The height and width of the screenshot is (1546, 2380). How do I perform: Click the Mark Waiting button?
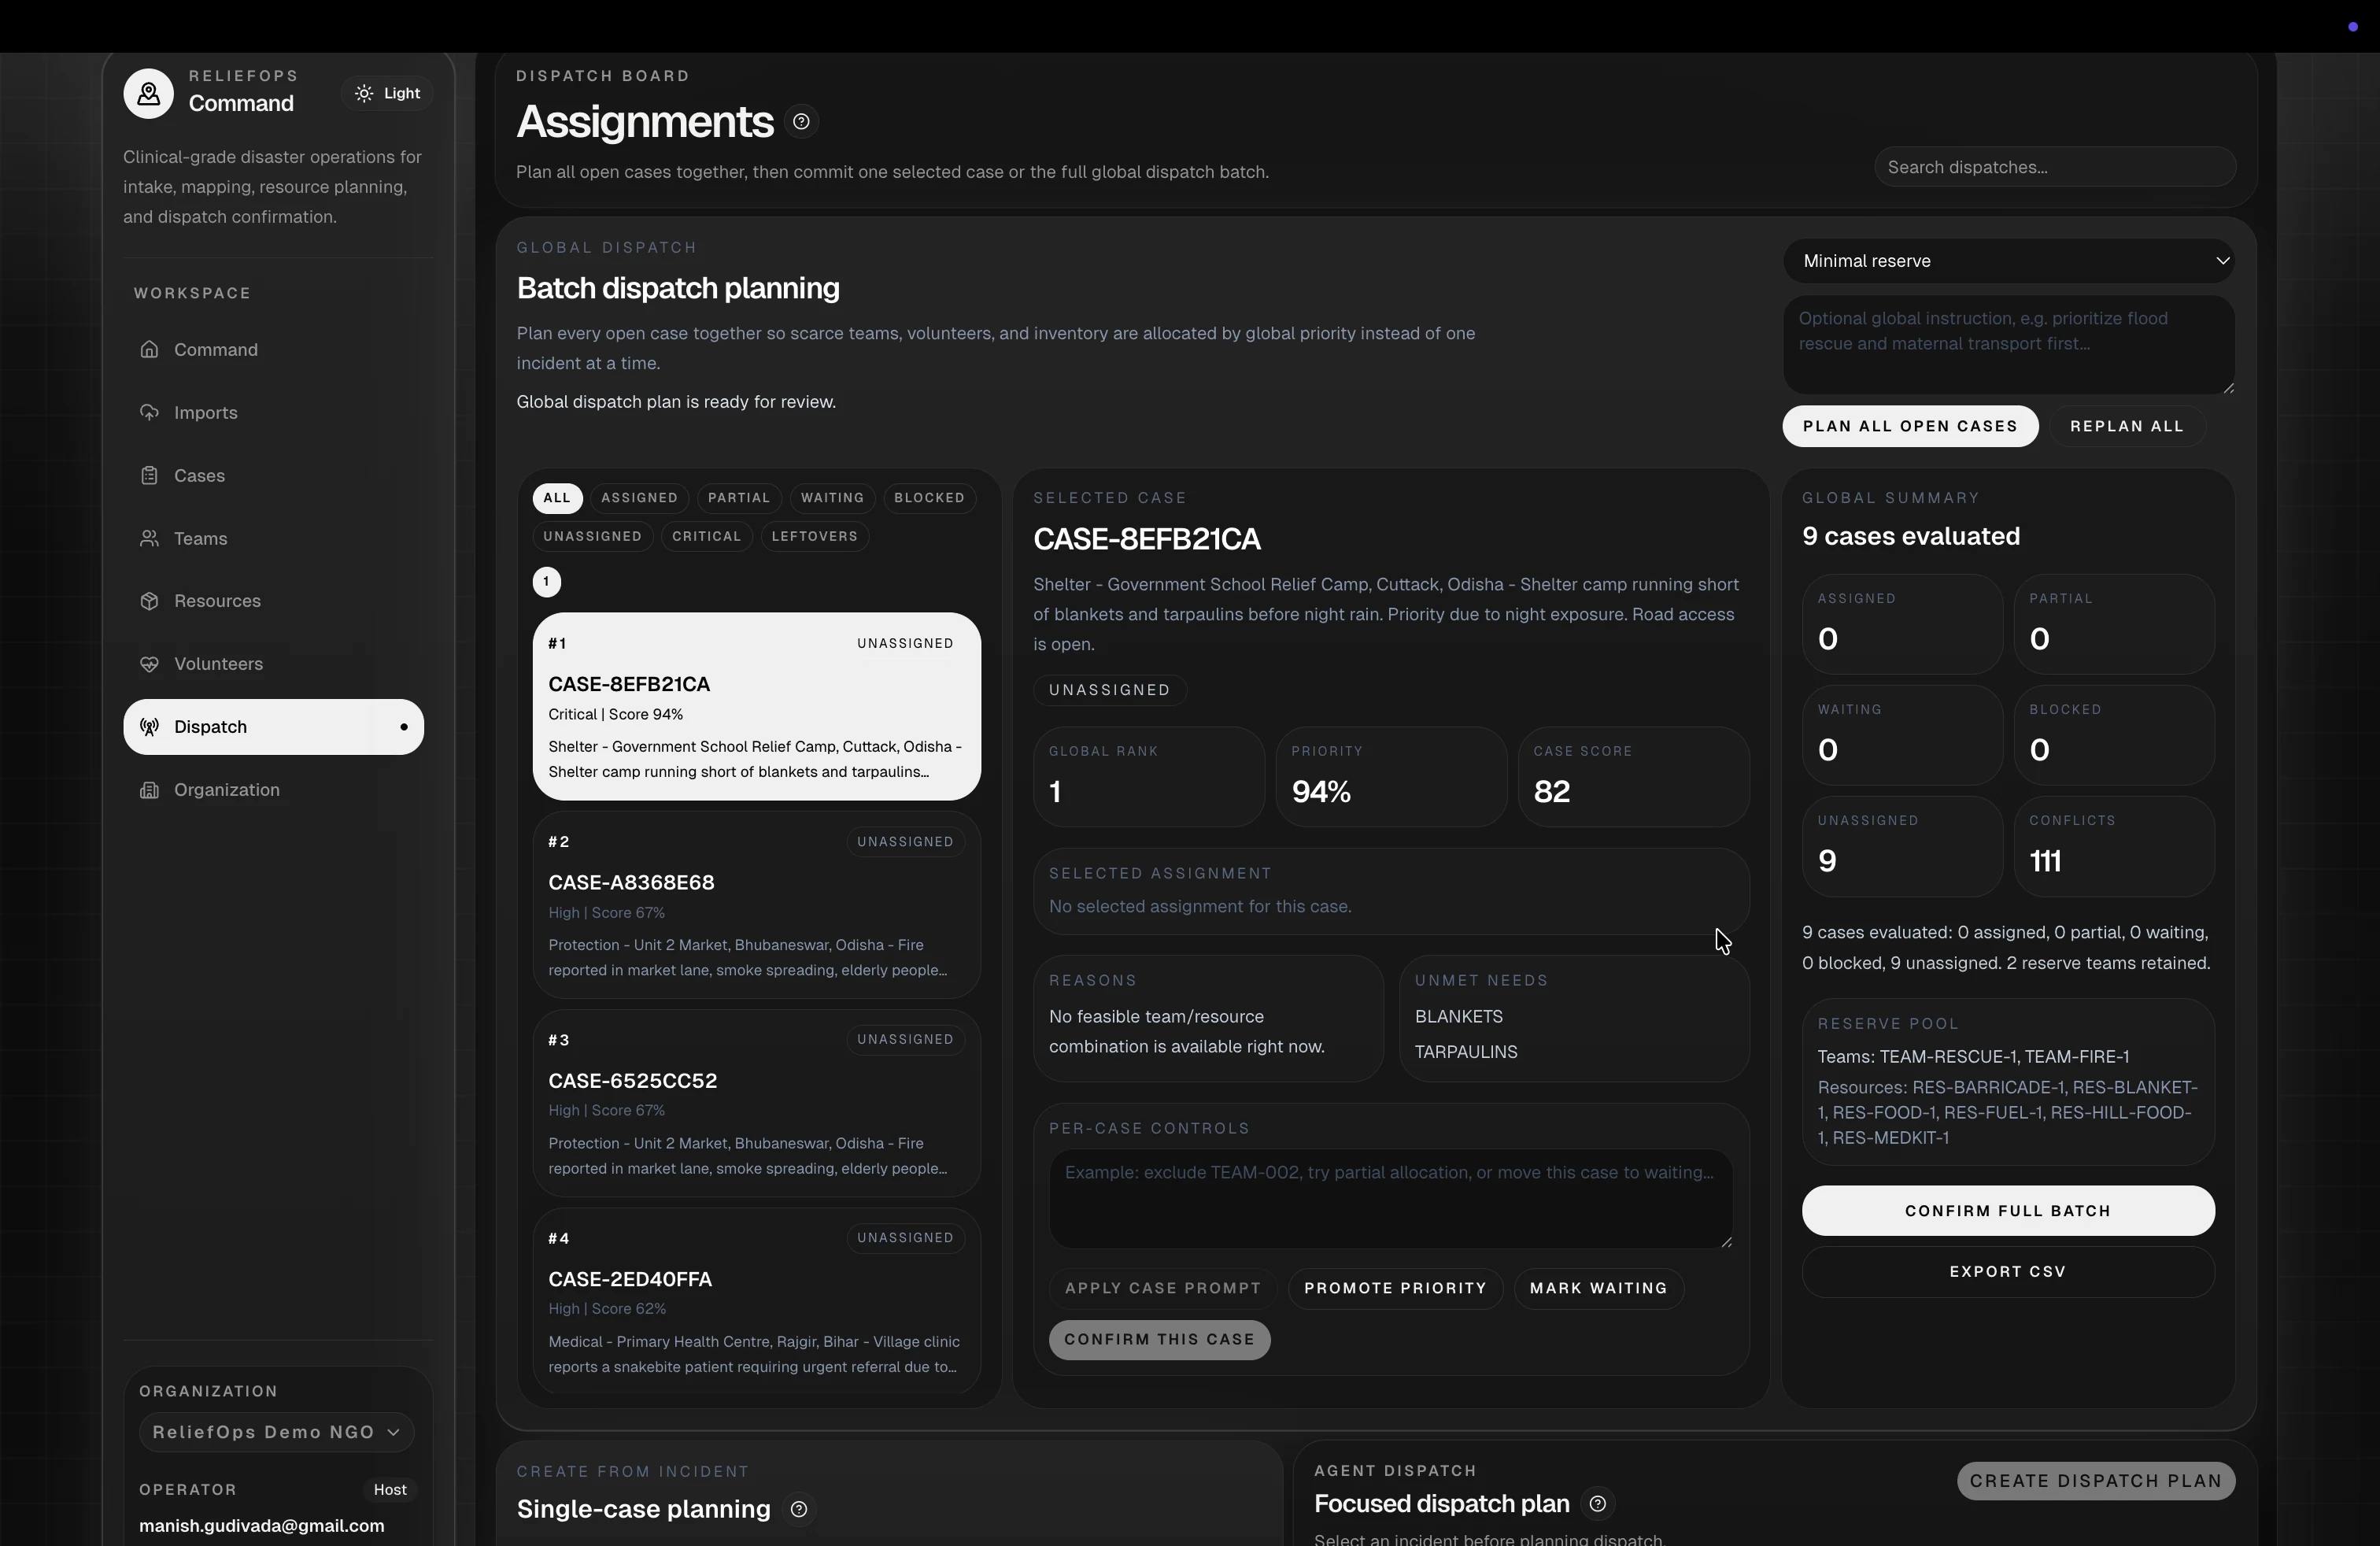(1599, 1288)
